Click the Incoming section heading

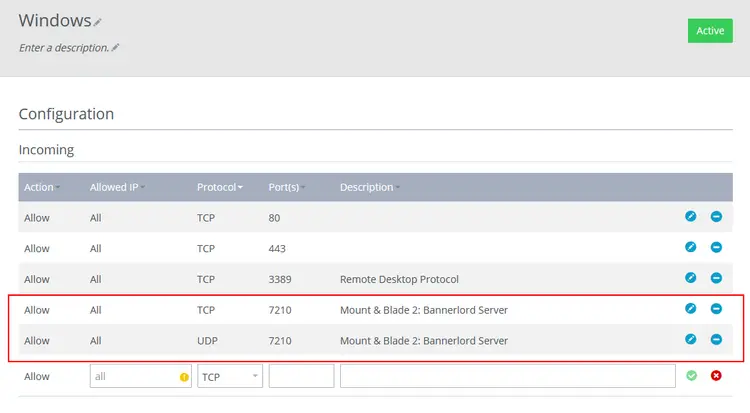[x=46, y=150]
